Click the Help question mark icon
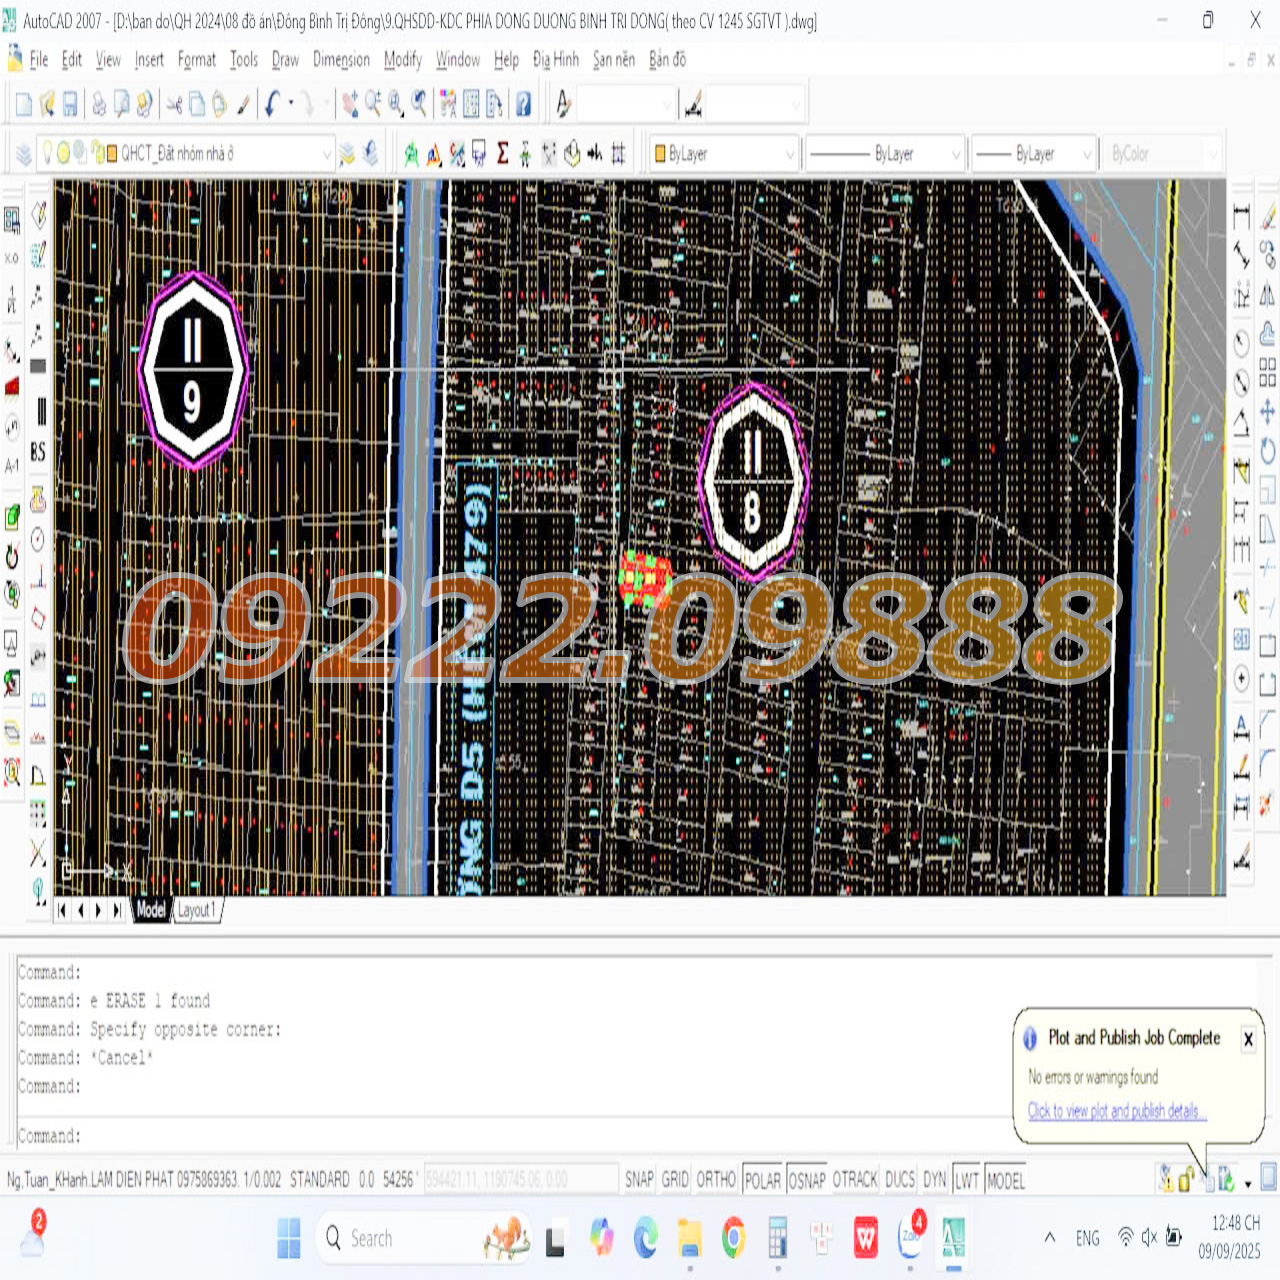1280x1280 pixels. click(523, 104)
